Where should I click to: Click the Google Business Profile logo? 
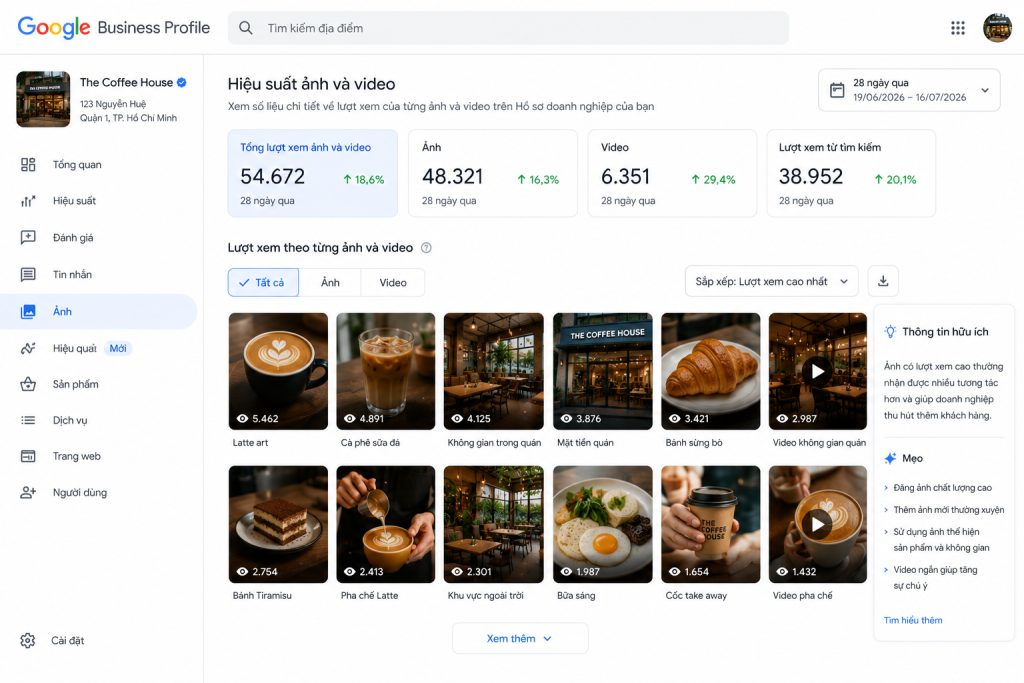pyautogui.click(x=114, y=27)
